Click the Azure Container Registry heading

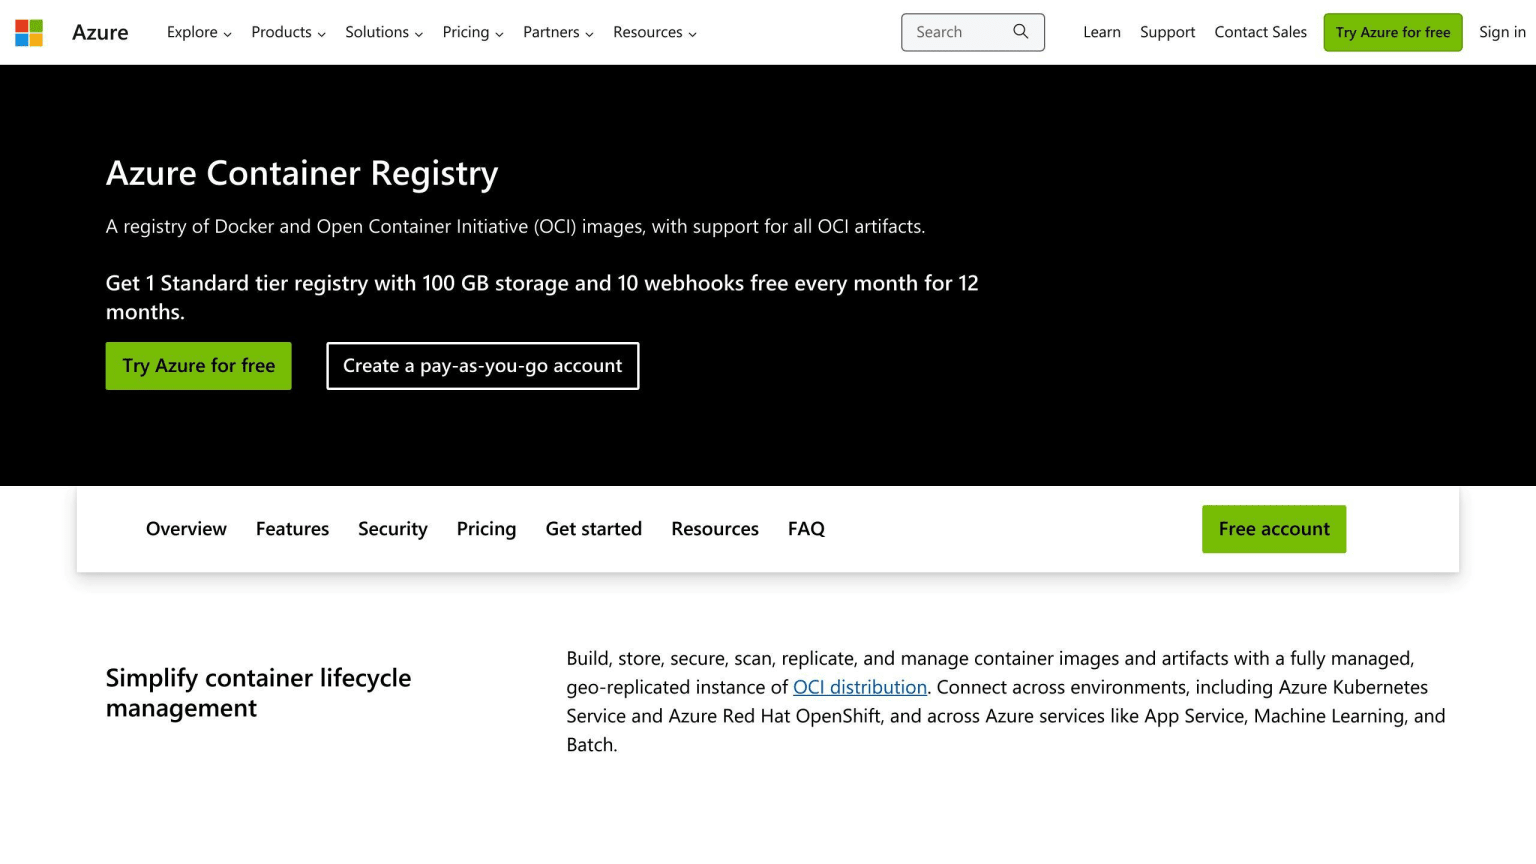[302, 173]
